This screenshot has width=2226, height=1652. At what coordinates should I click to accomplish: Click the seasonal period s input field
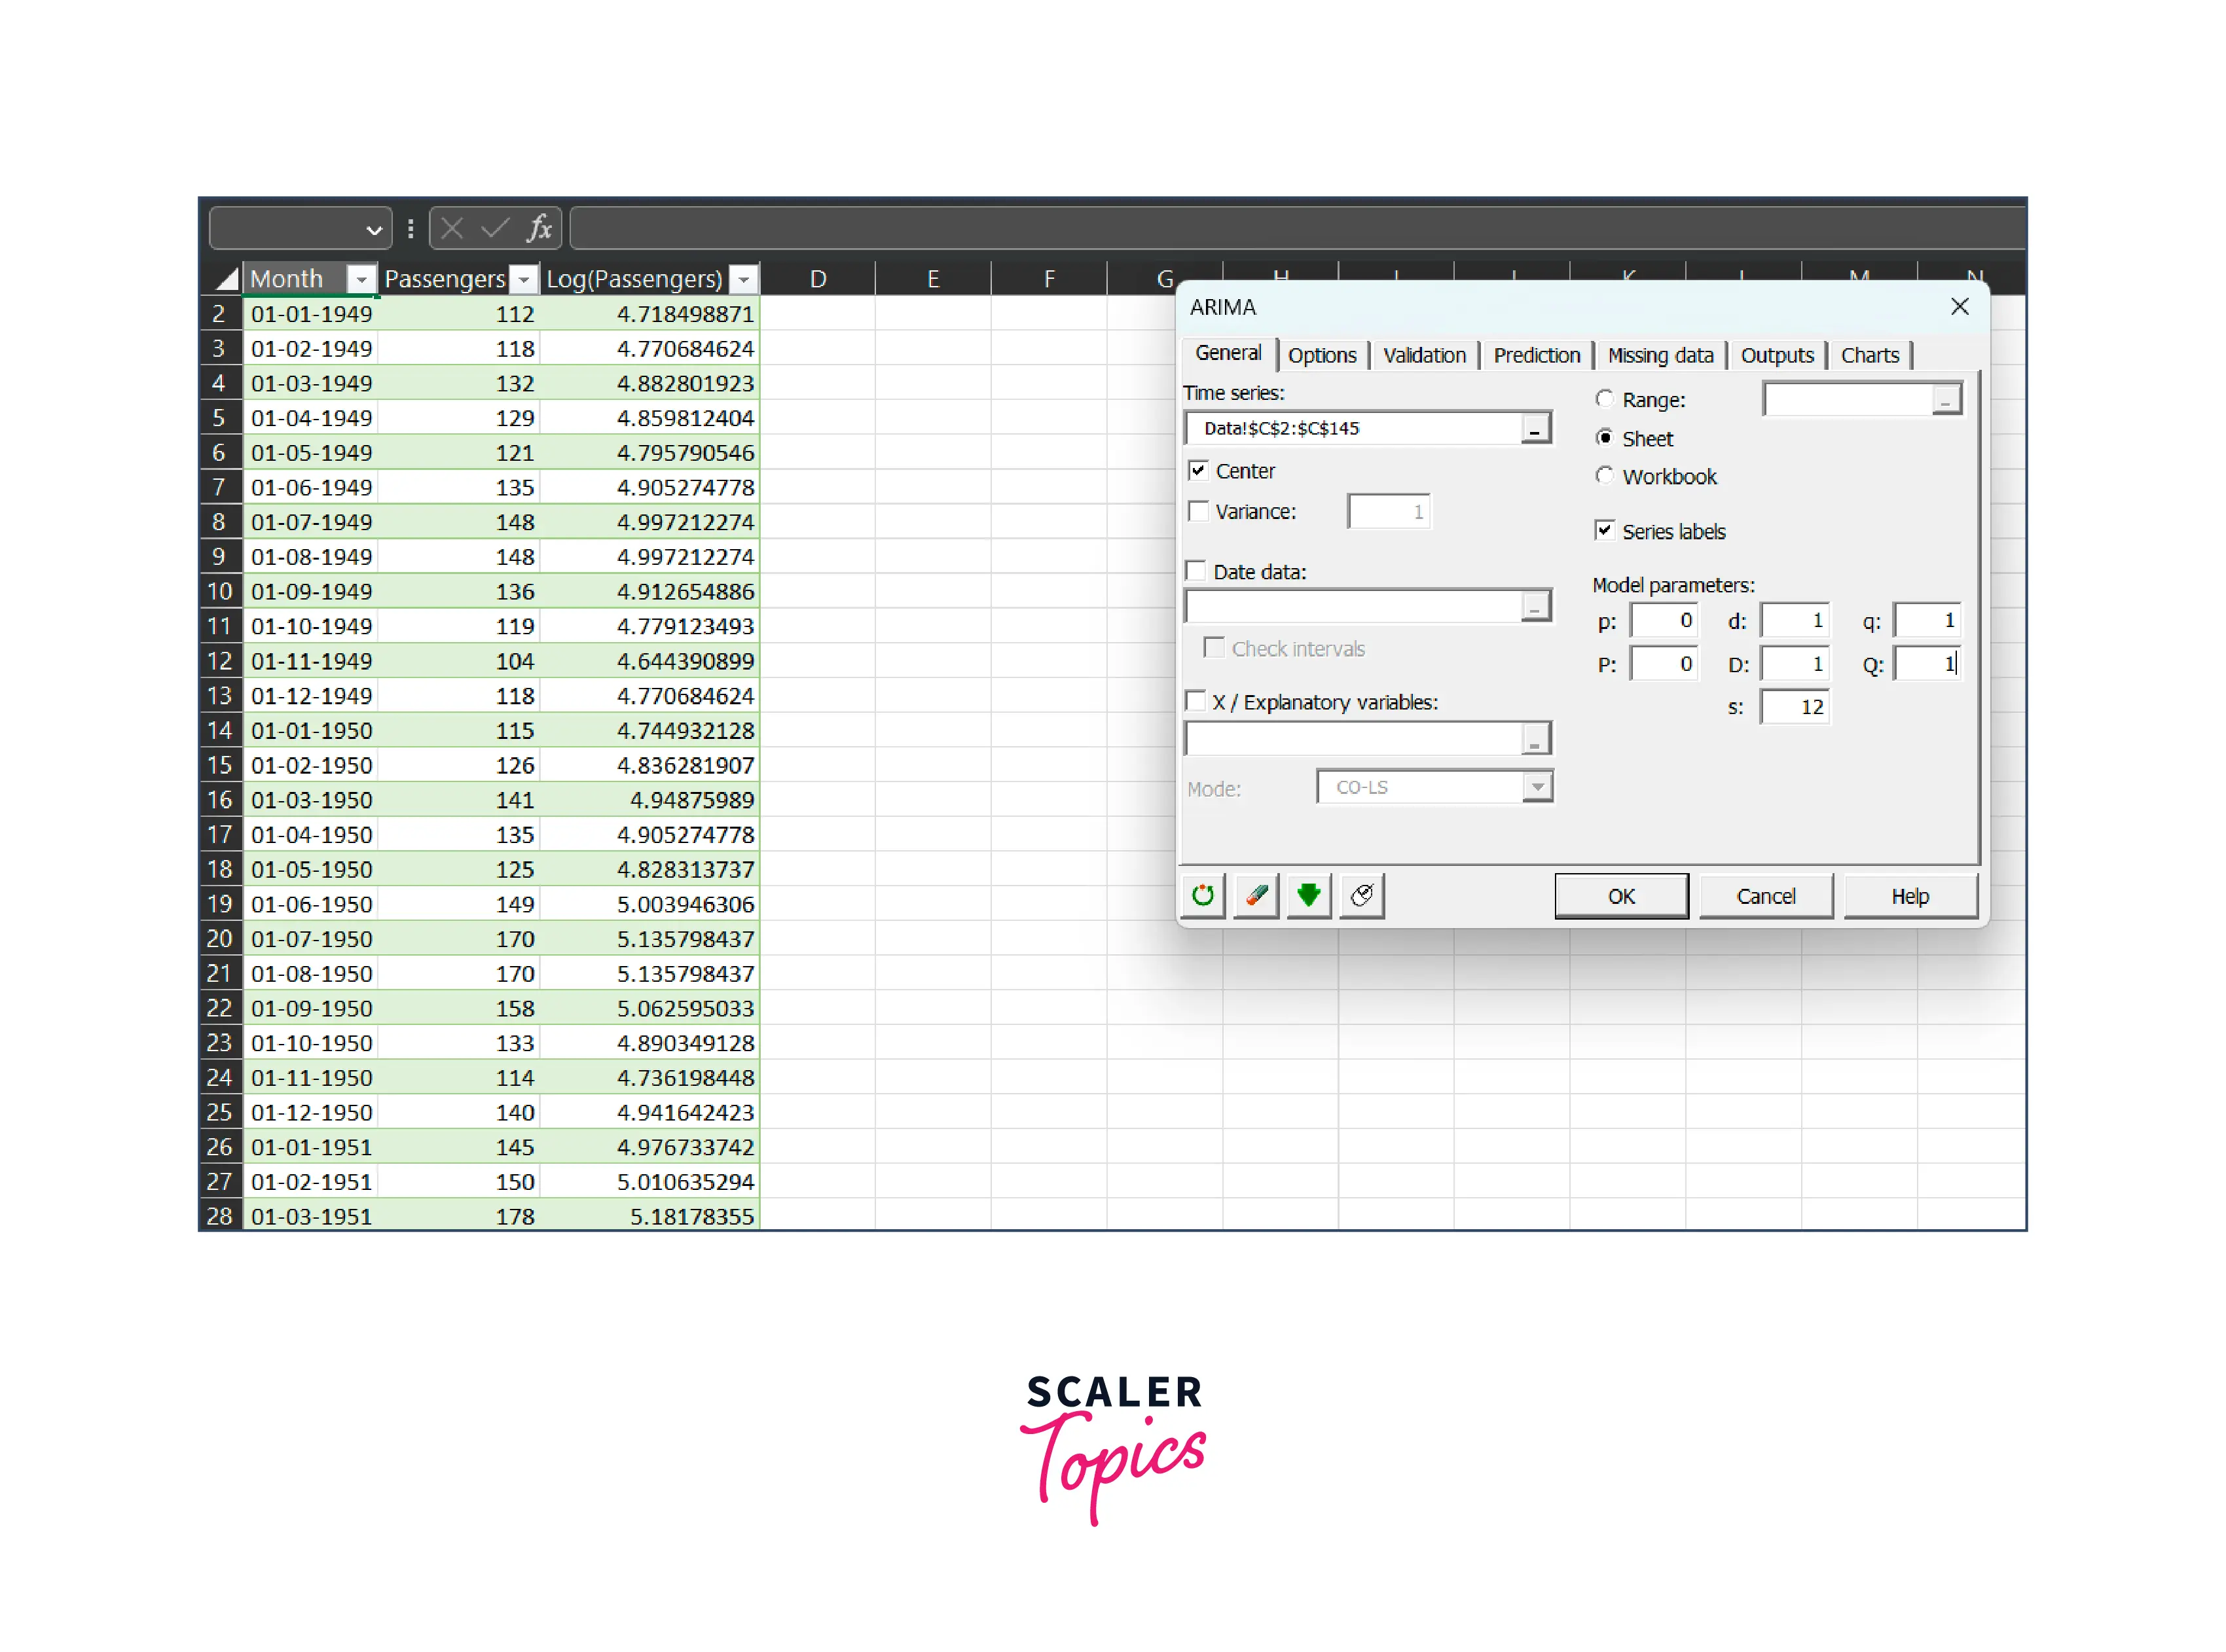pyautogui.click(x=1795, y=707)
